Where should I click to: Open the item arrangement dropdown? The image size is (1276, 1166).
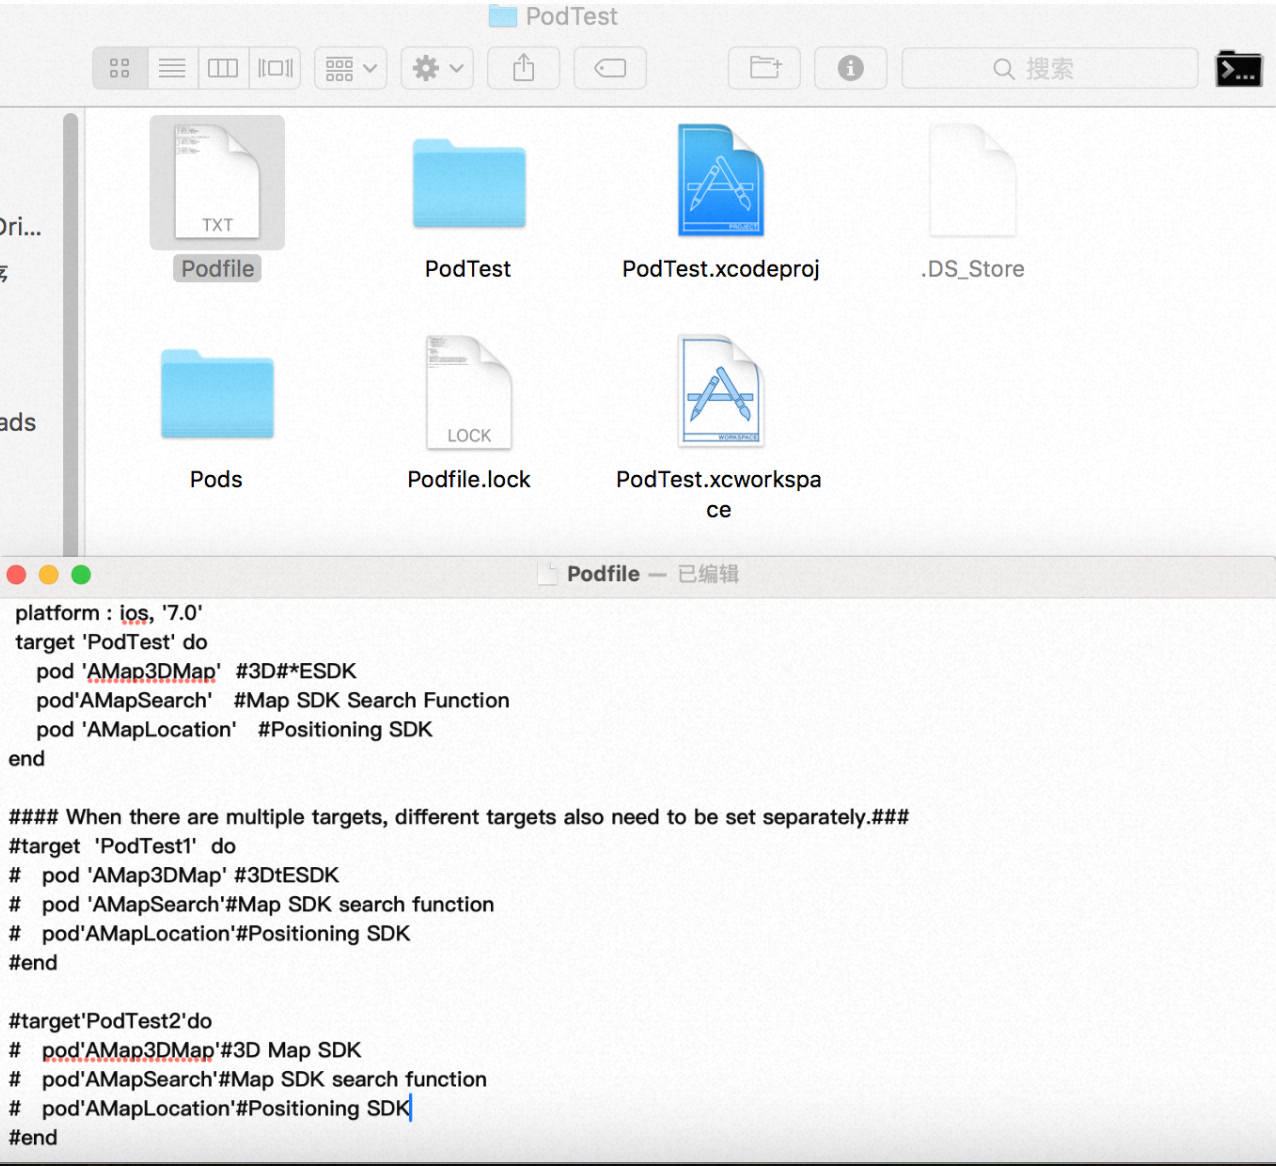[x=351, y=68]
